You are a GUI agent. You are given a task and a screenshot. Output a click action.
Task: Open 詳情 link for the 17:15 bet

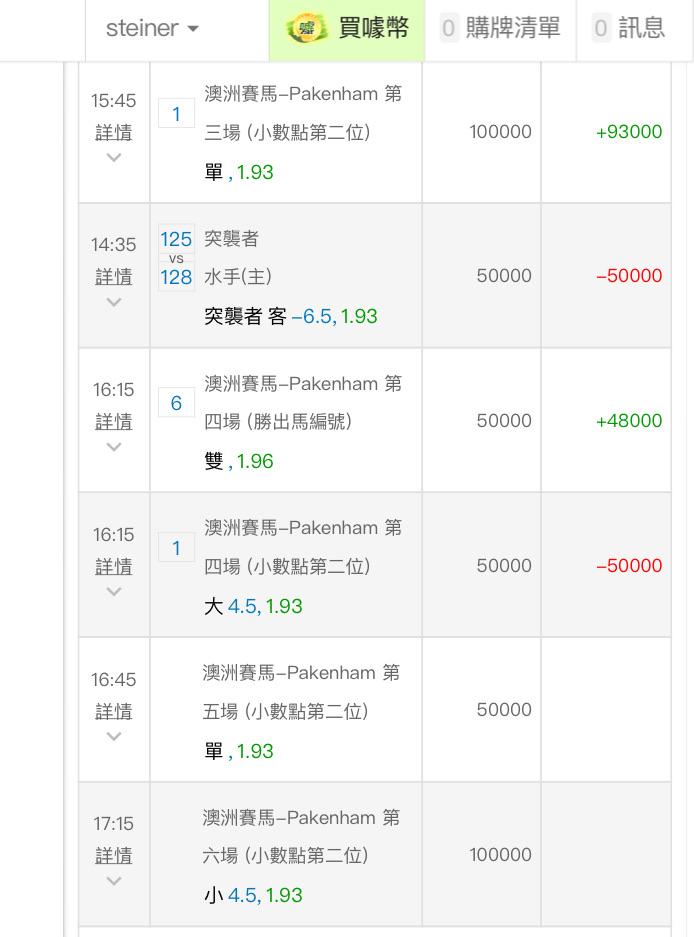pos(114,856)
